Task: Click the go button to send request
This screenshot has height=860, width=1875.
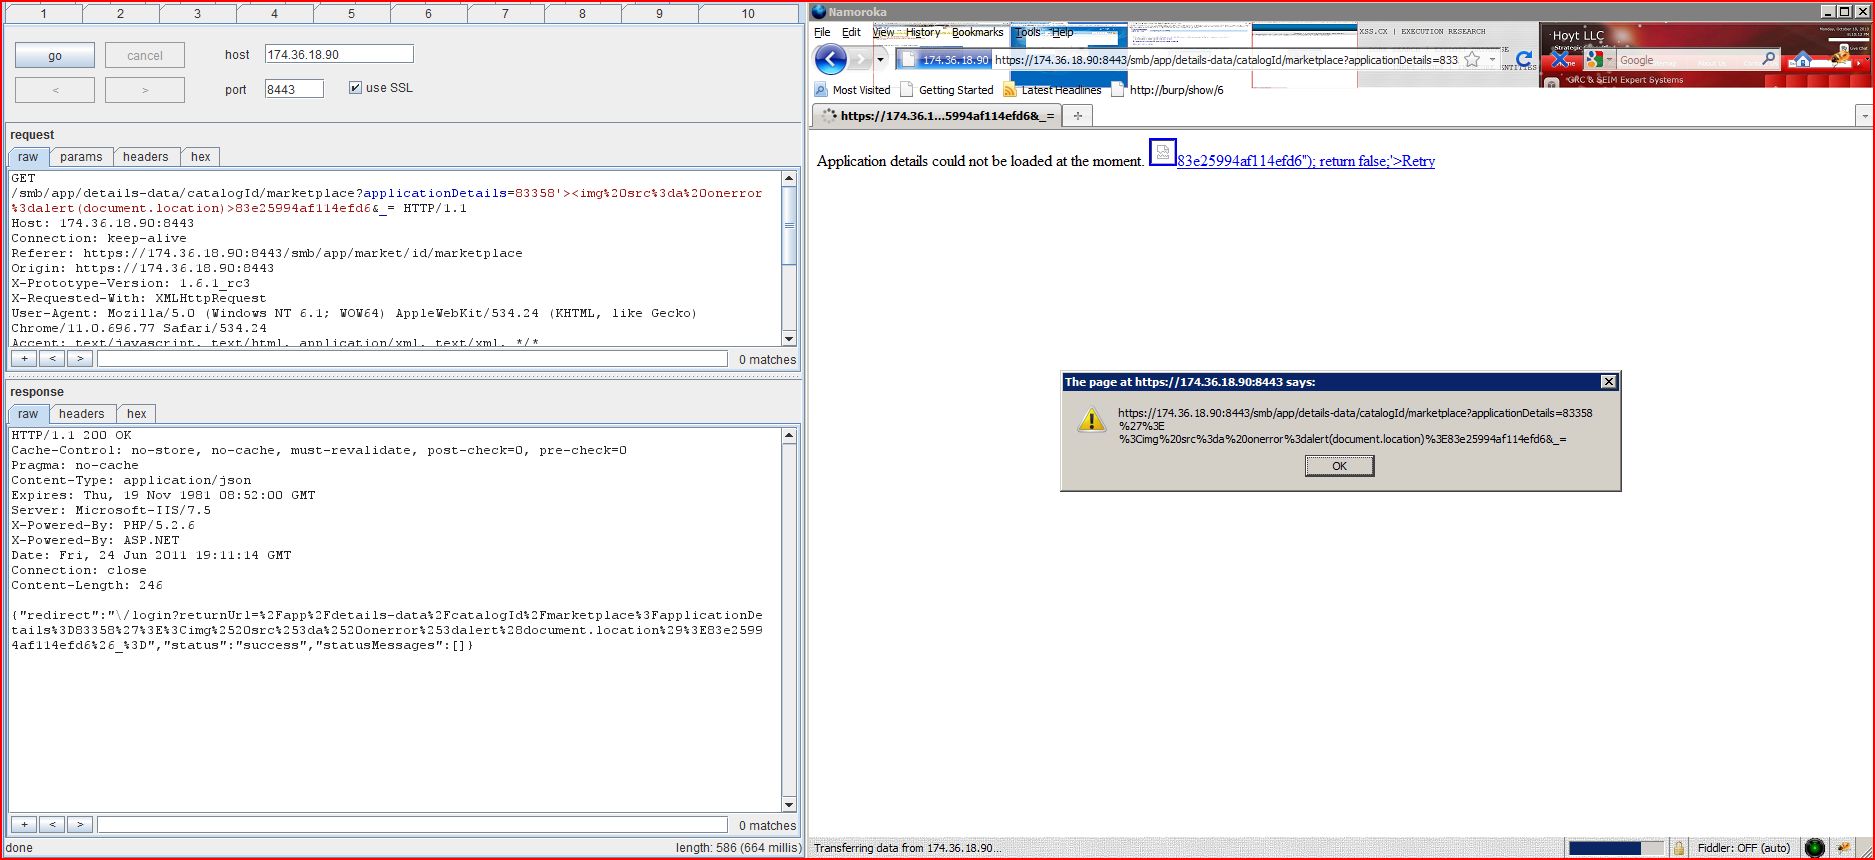Action: point(55,56)
